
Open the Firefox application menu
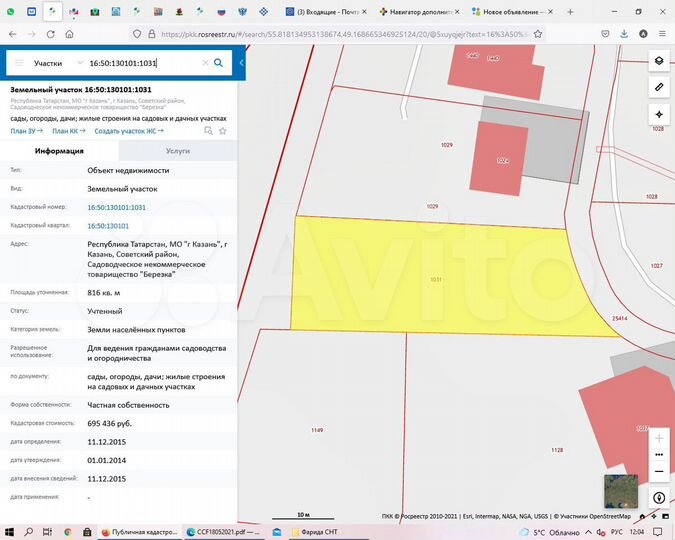coord(662,34)
